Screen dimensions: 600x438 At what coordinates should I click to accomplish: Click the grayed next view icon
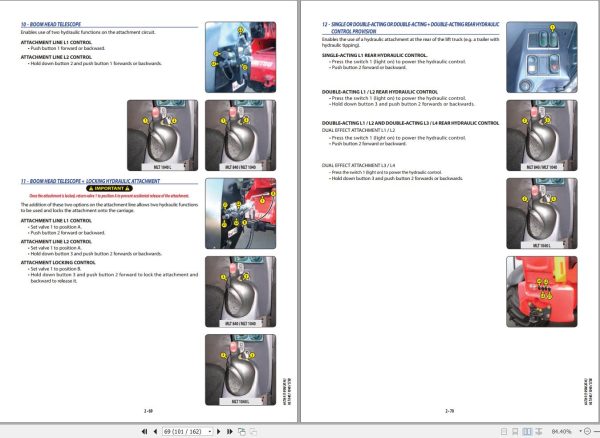coord(253,431)
